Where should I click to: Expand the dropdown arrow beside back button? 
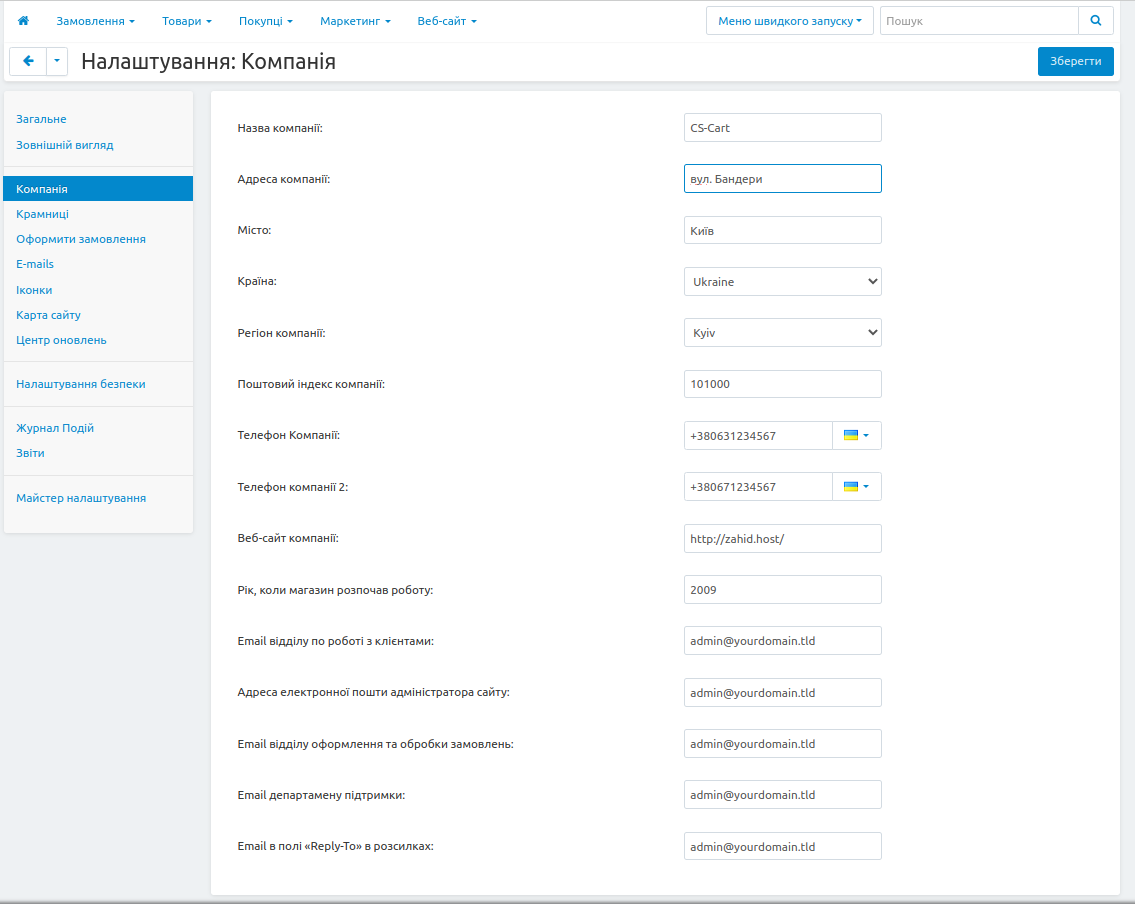click(57, 62)
